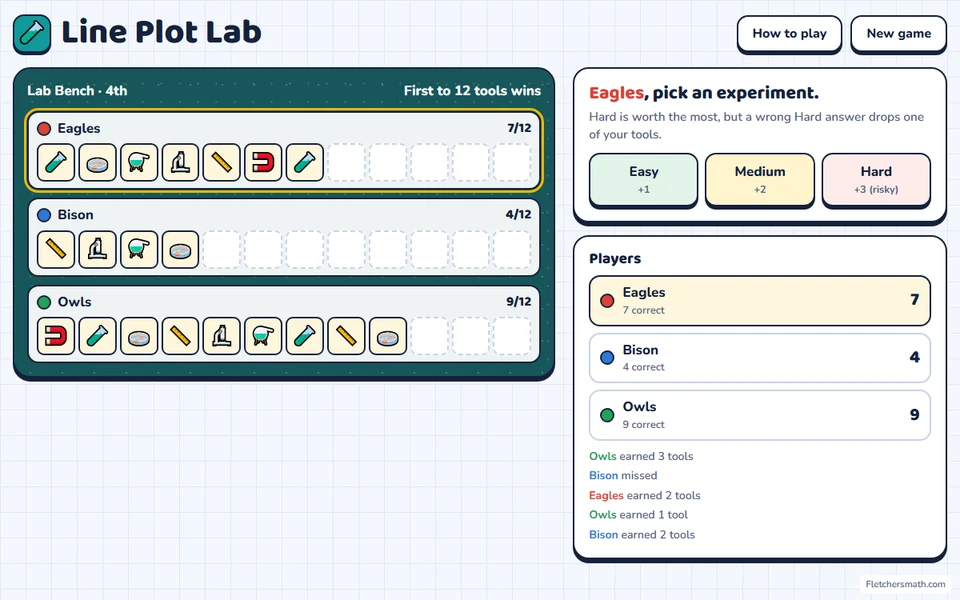Select the Eagles card in the Players panel
Image resolution: width=960 pixels, height=600 pixels.
coord(760,301)
